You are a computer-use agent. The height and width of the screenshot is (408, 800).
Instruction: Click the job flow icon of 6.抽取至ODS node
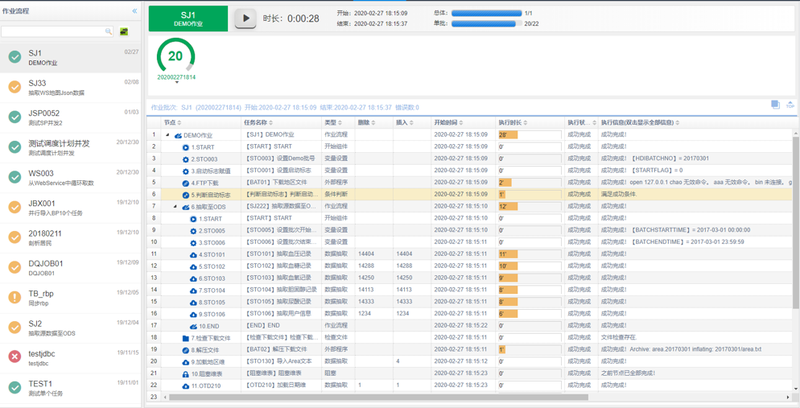click(x=186, y=207)
